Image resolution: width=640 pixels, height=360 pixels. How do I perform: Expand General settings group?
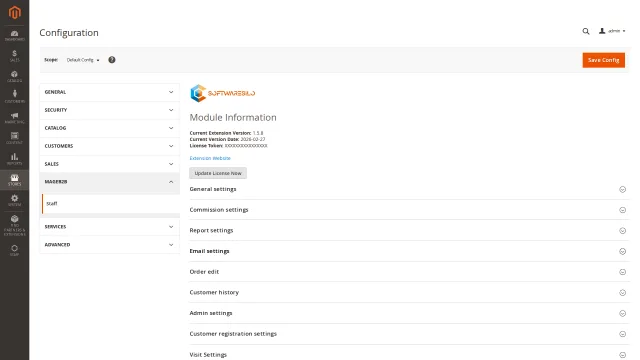[409, 189]
